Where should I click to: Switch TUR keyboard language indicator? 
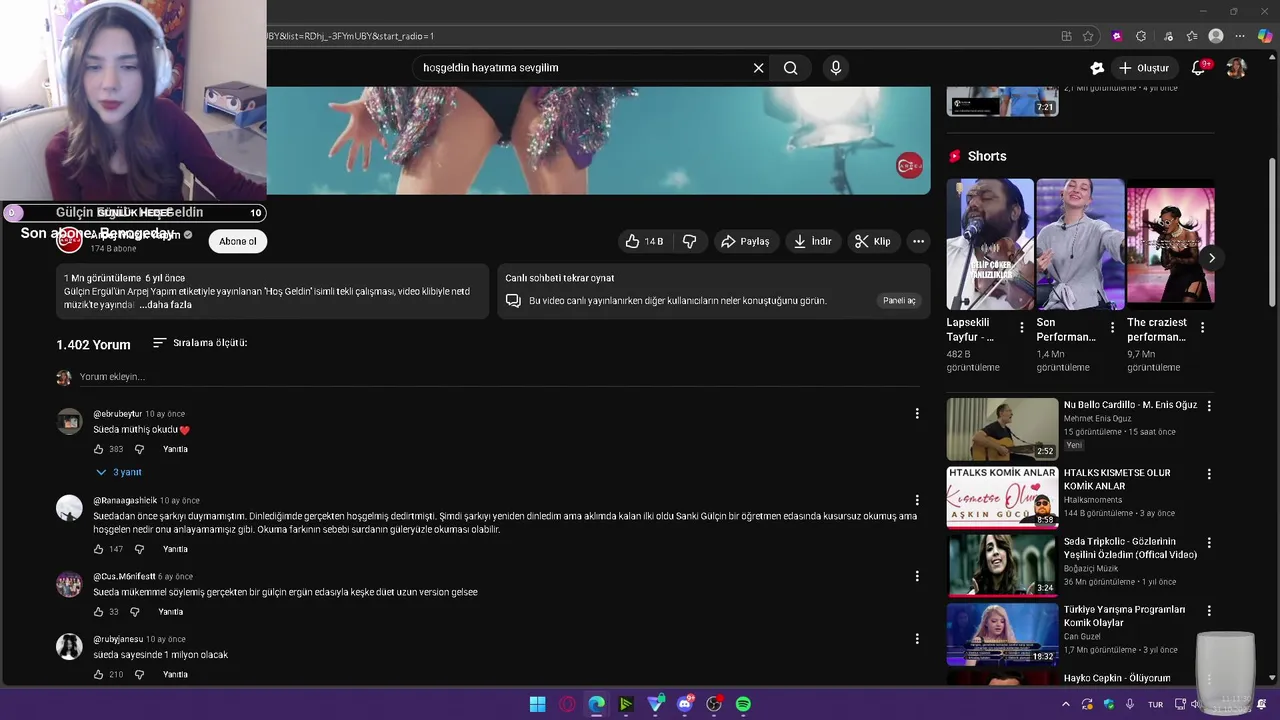tap(1155, 704)
